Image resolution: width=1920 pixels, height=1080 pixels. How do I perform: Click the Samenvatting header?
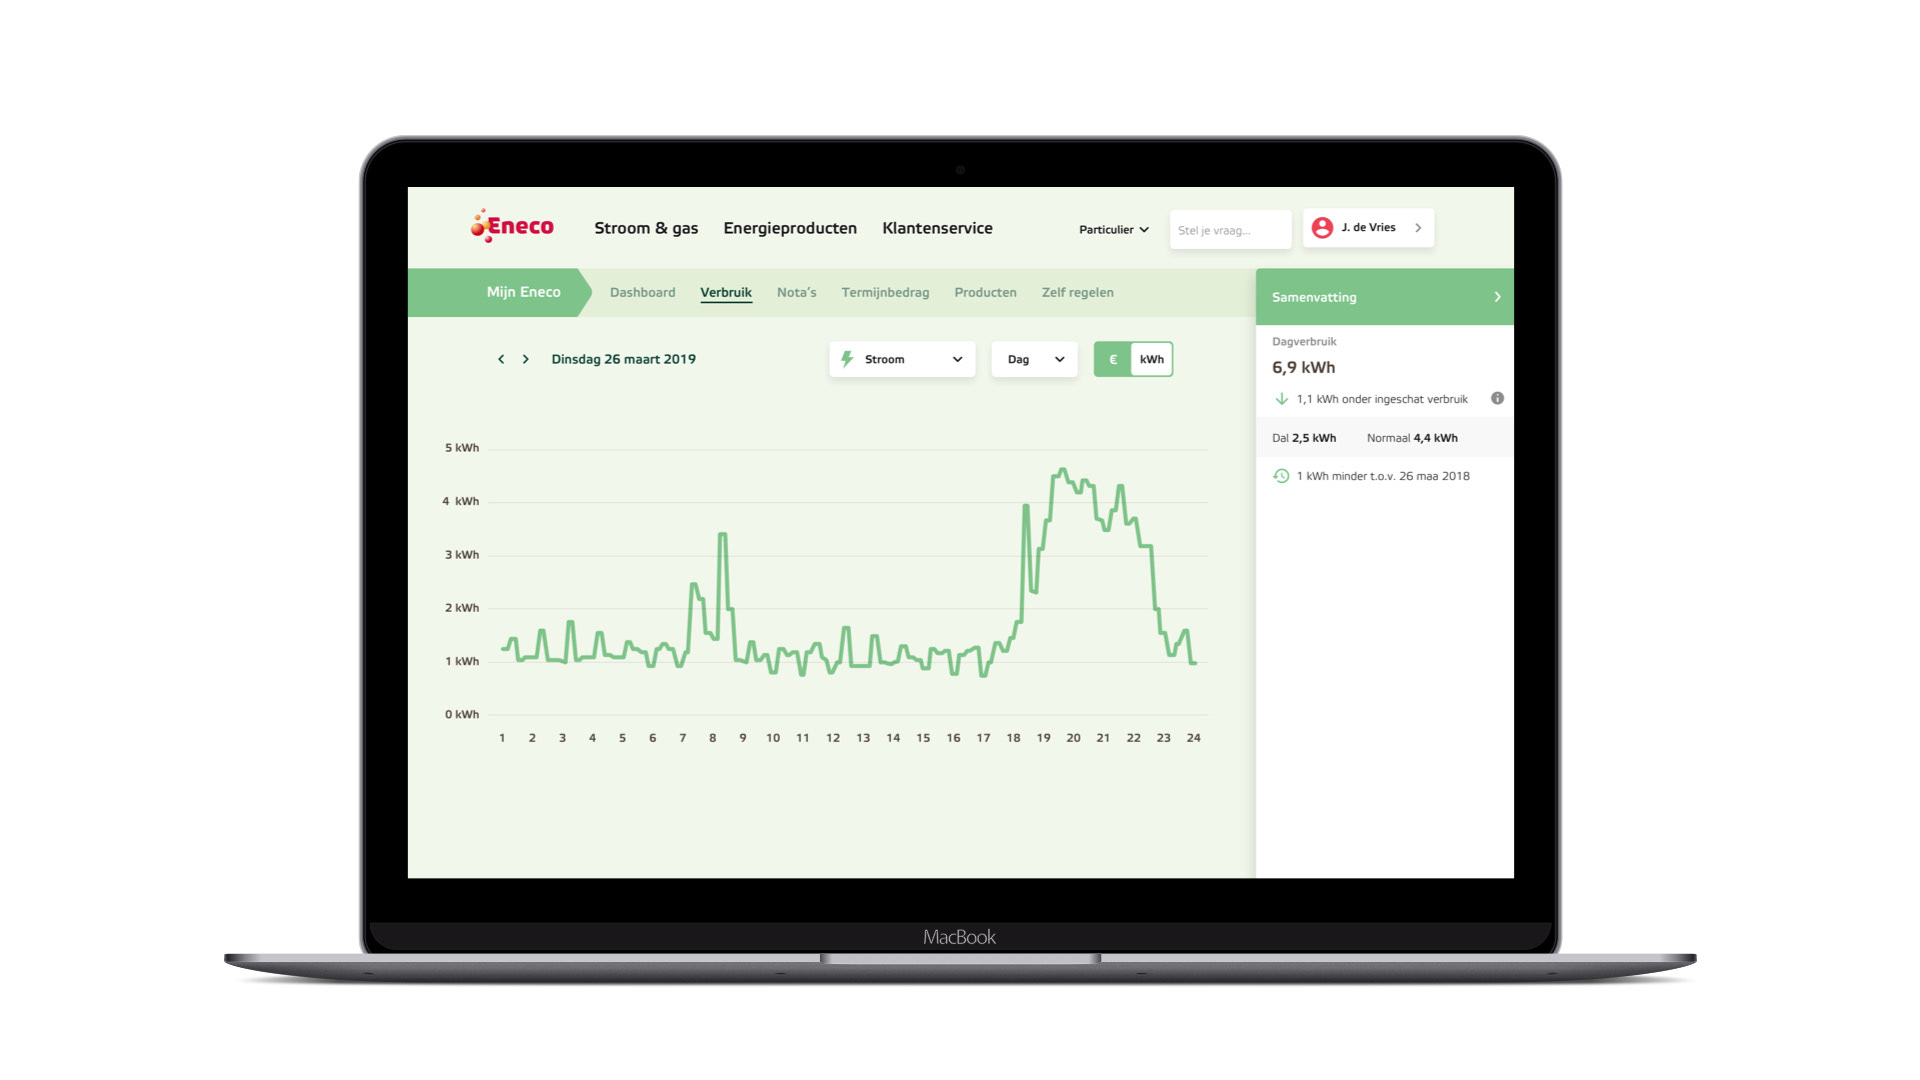[1384, 297]
